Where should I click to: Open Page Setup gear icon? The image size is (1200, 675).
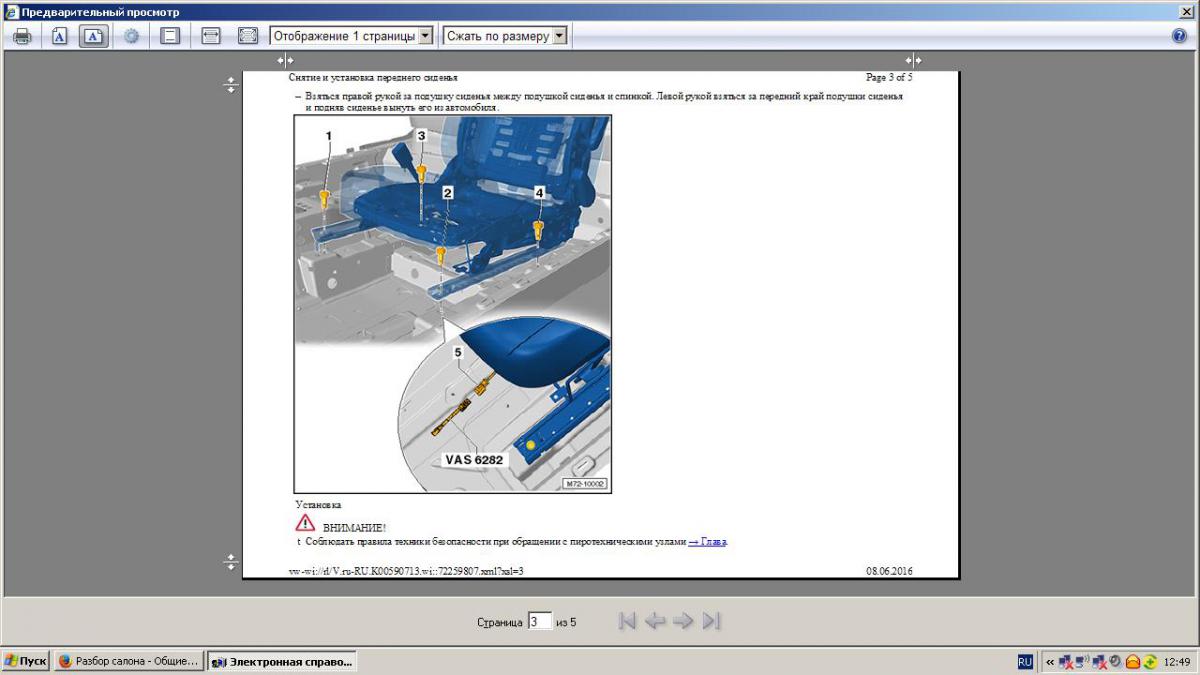point(131,36)
